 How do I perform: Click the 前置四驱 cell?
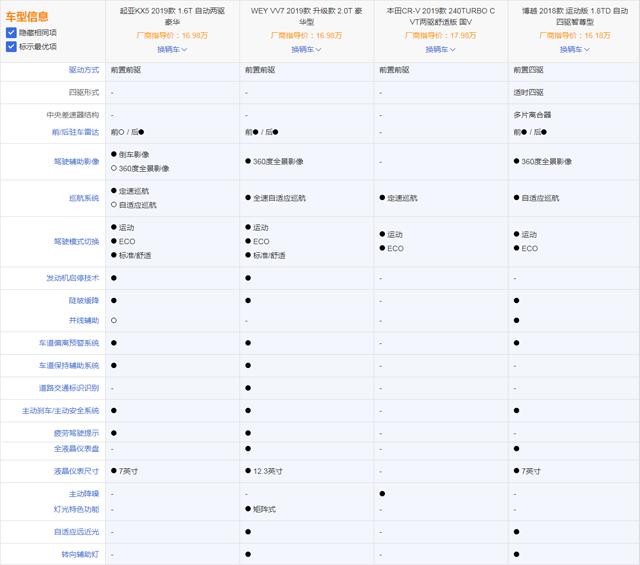528,70
